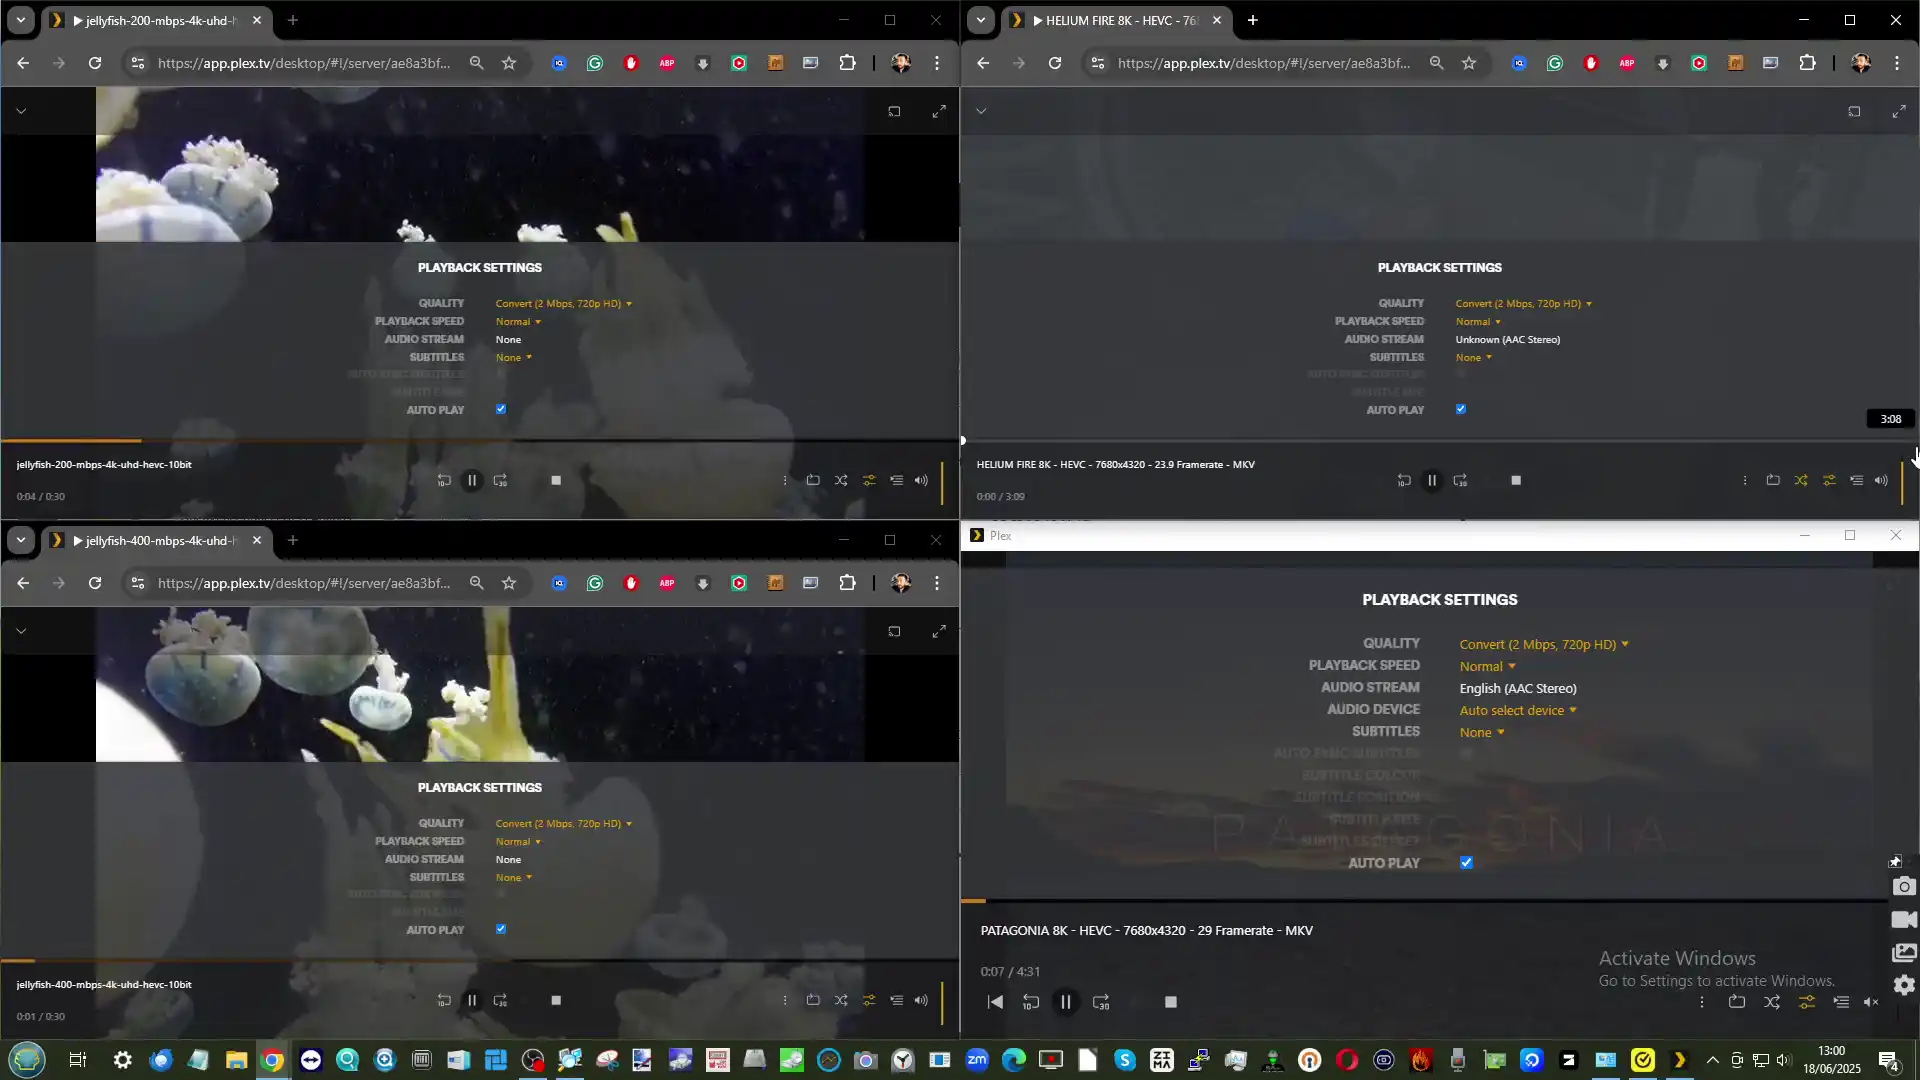
Task: Toggle Auto Play checkbox in Plex desktop app
Action: (1467, 863)
